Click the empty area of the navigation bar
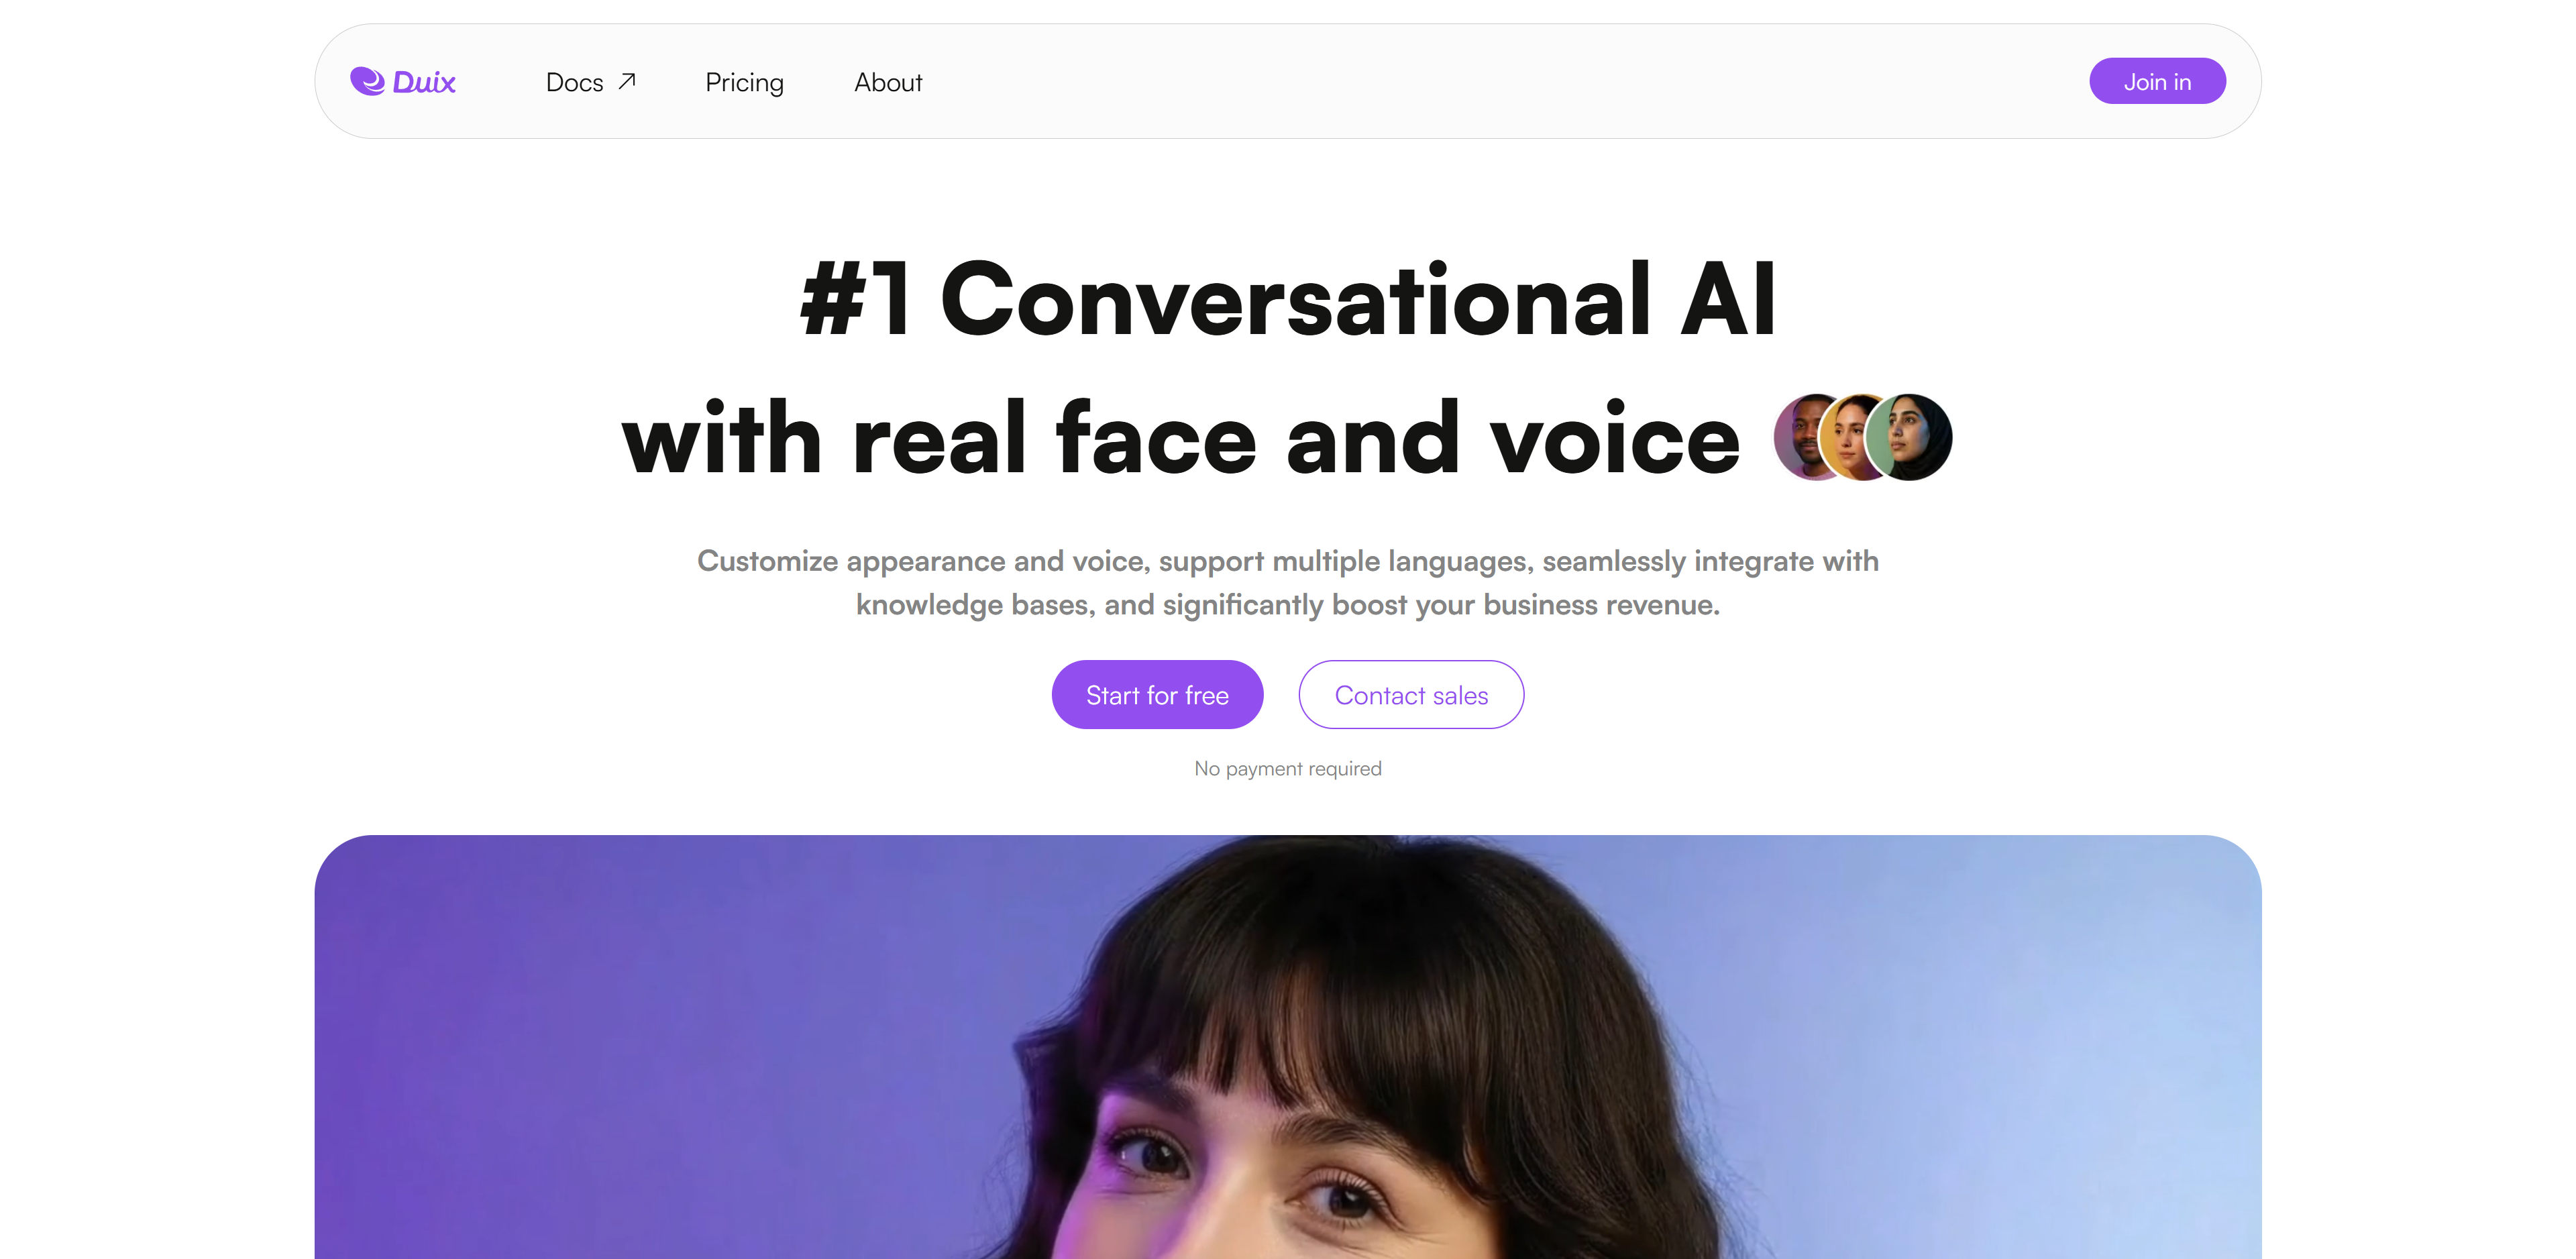This screenshot has width=2576, height=1259. click(1500, 81)
